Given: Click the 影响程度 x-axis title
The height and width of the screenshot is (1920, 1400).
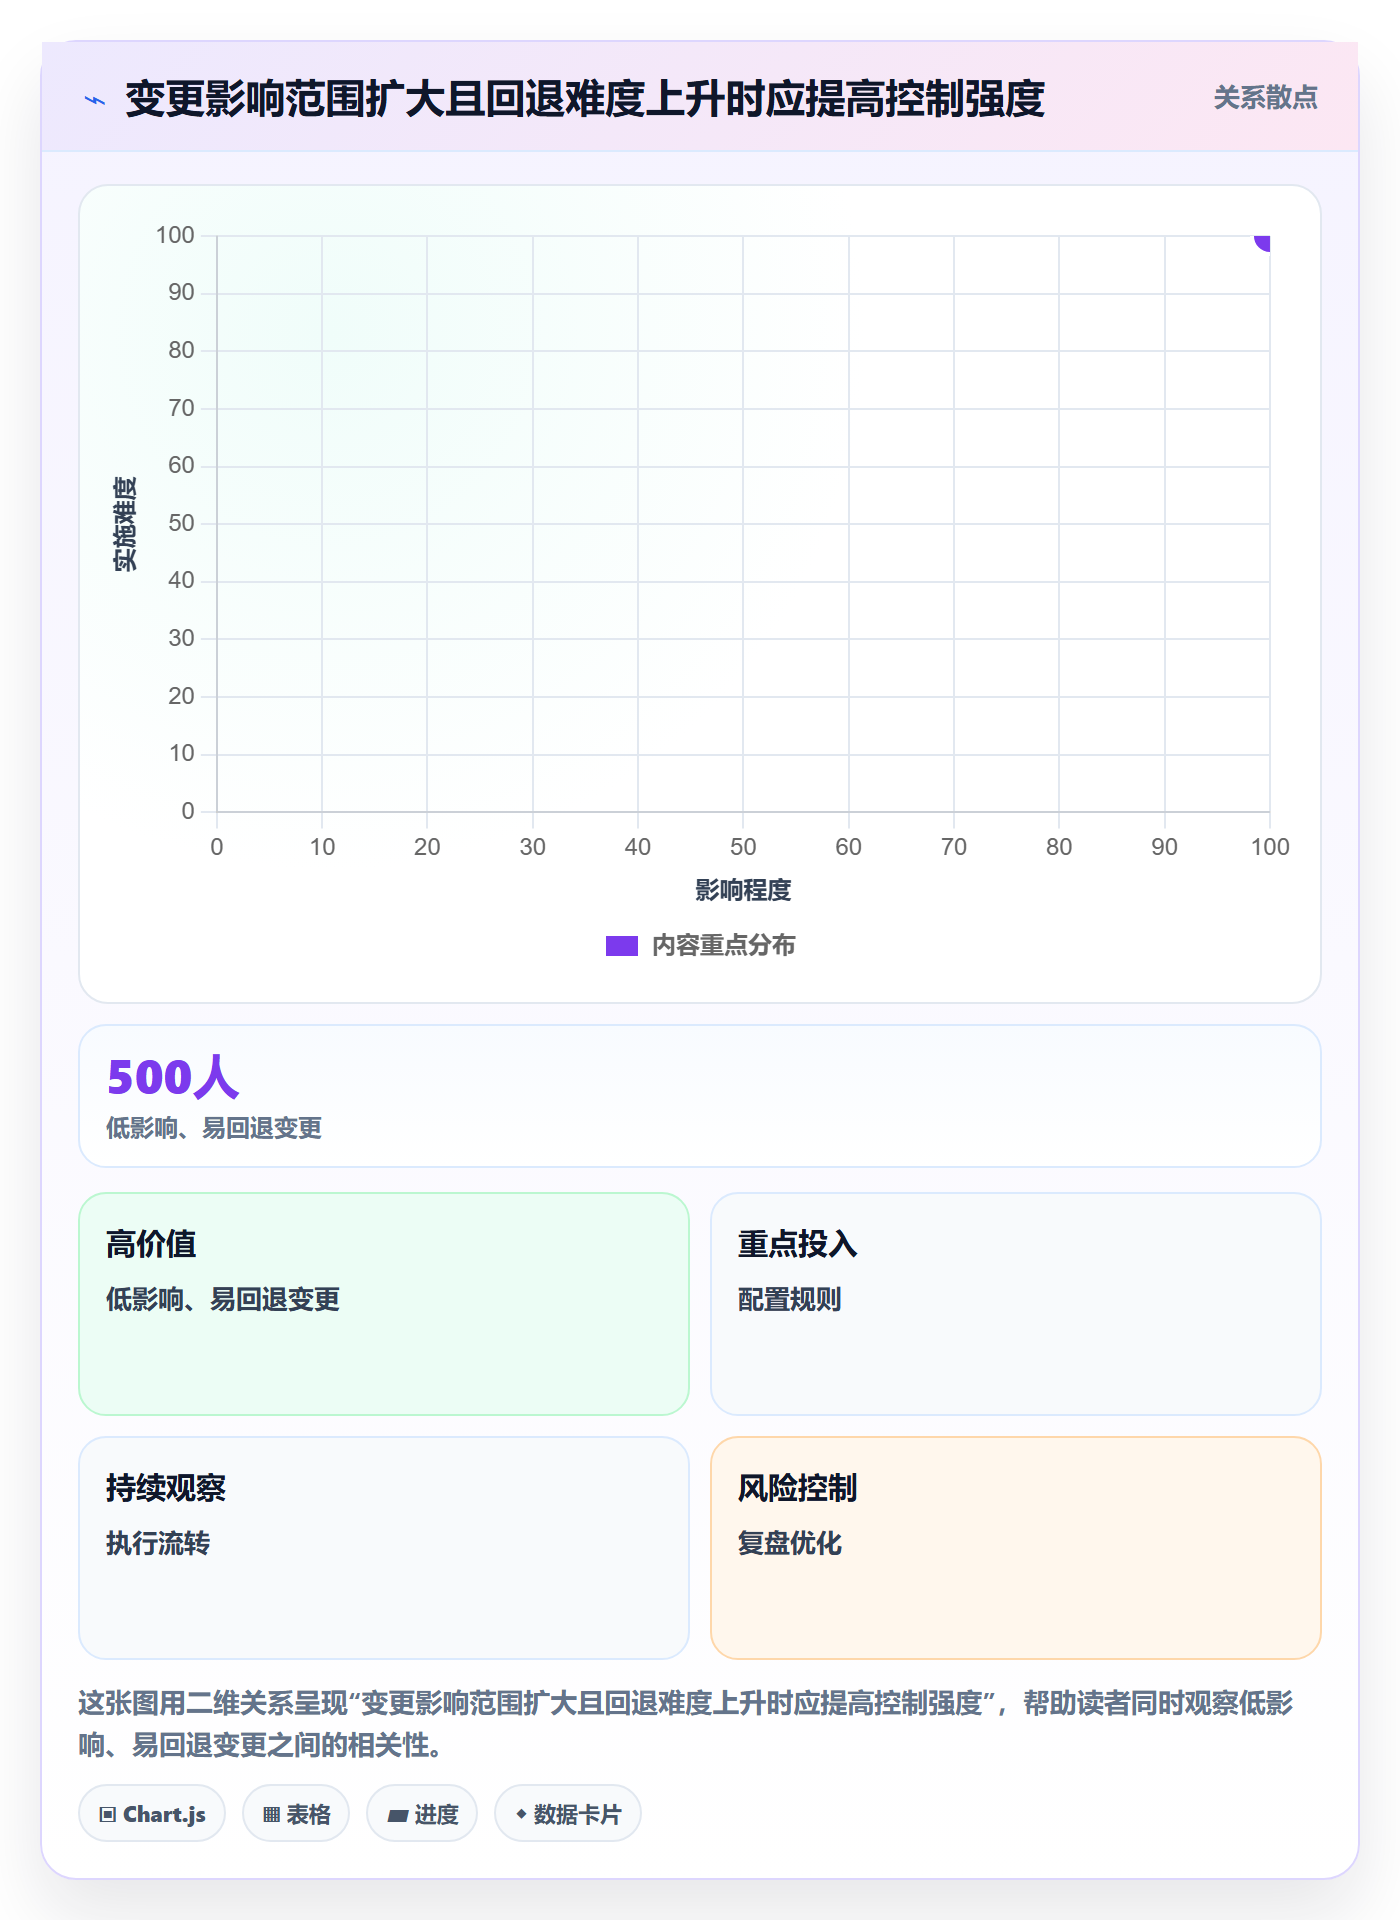Looking at the screenshot, I should pyautogui.click(x=743, y=890).
